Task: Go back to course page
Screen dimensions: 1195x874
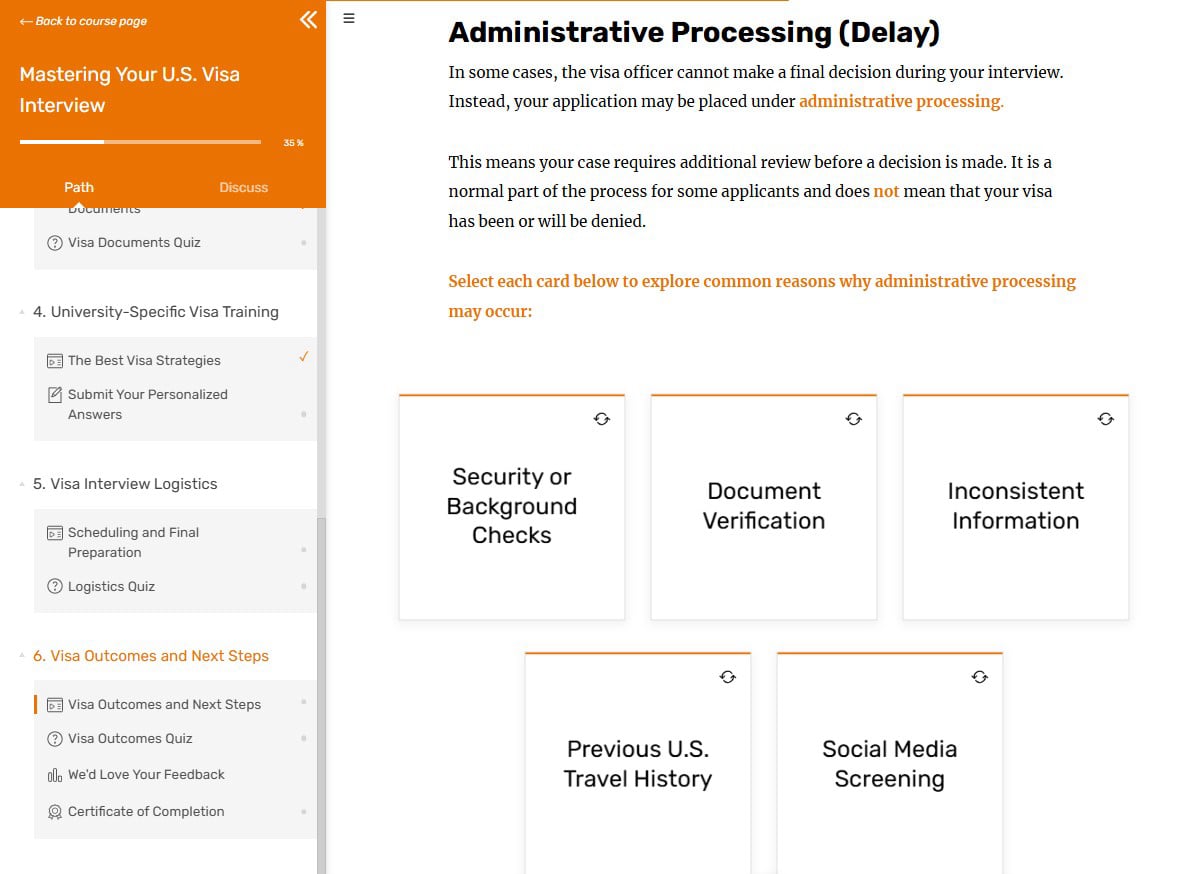Action: pyautogui.click(x=83, y=21)
